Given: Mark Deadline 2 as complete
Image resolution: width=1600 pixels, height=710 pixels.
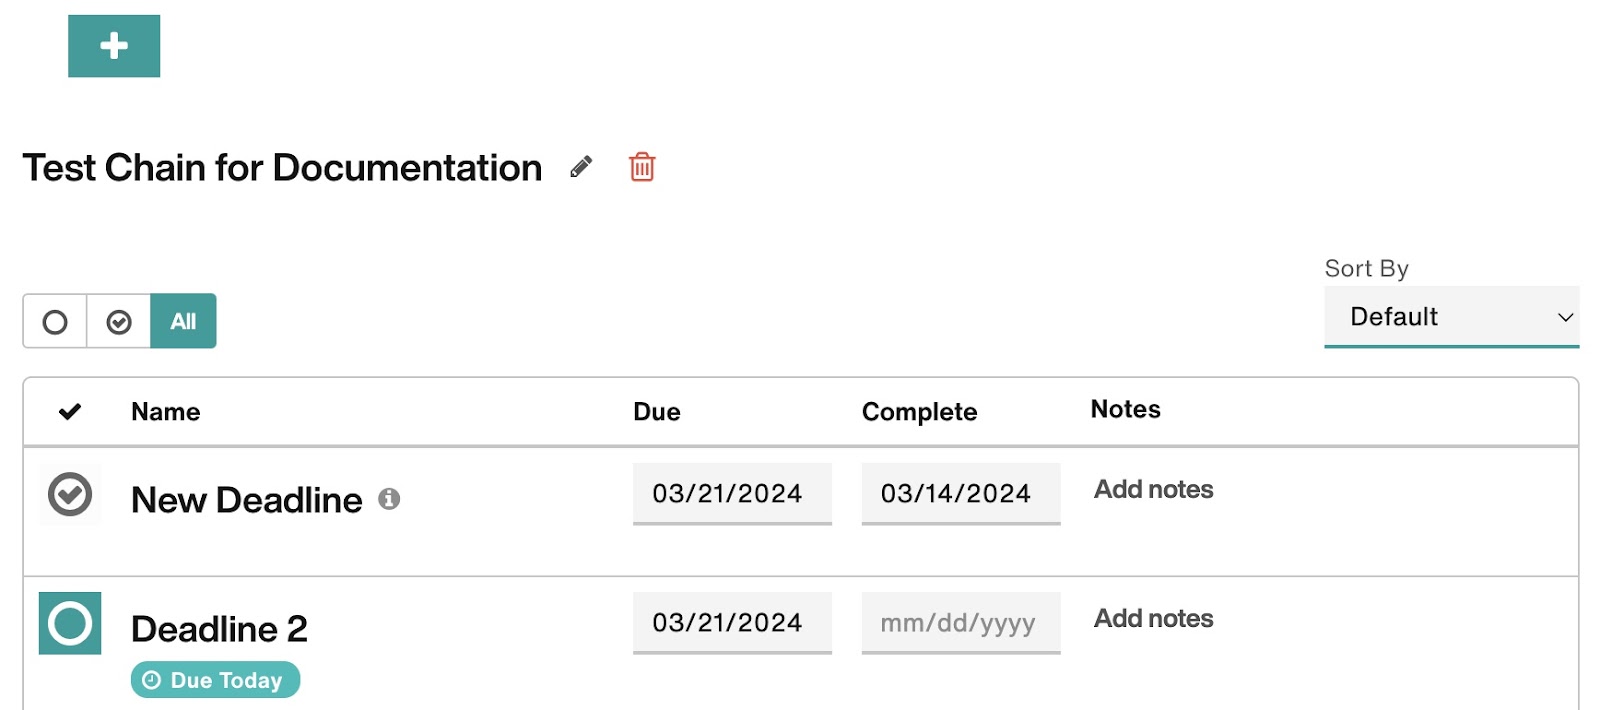Looking at the screenshot, I should [x=70, y=623].
